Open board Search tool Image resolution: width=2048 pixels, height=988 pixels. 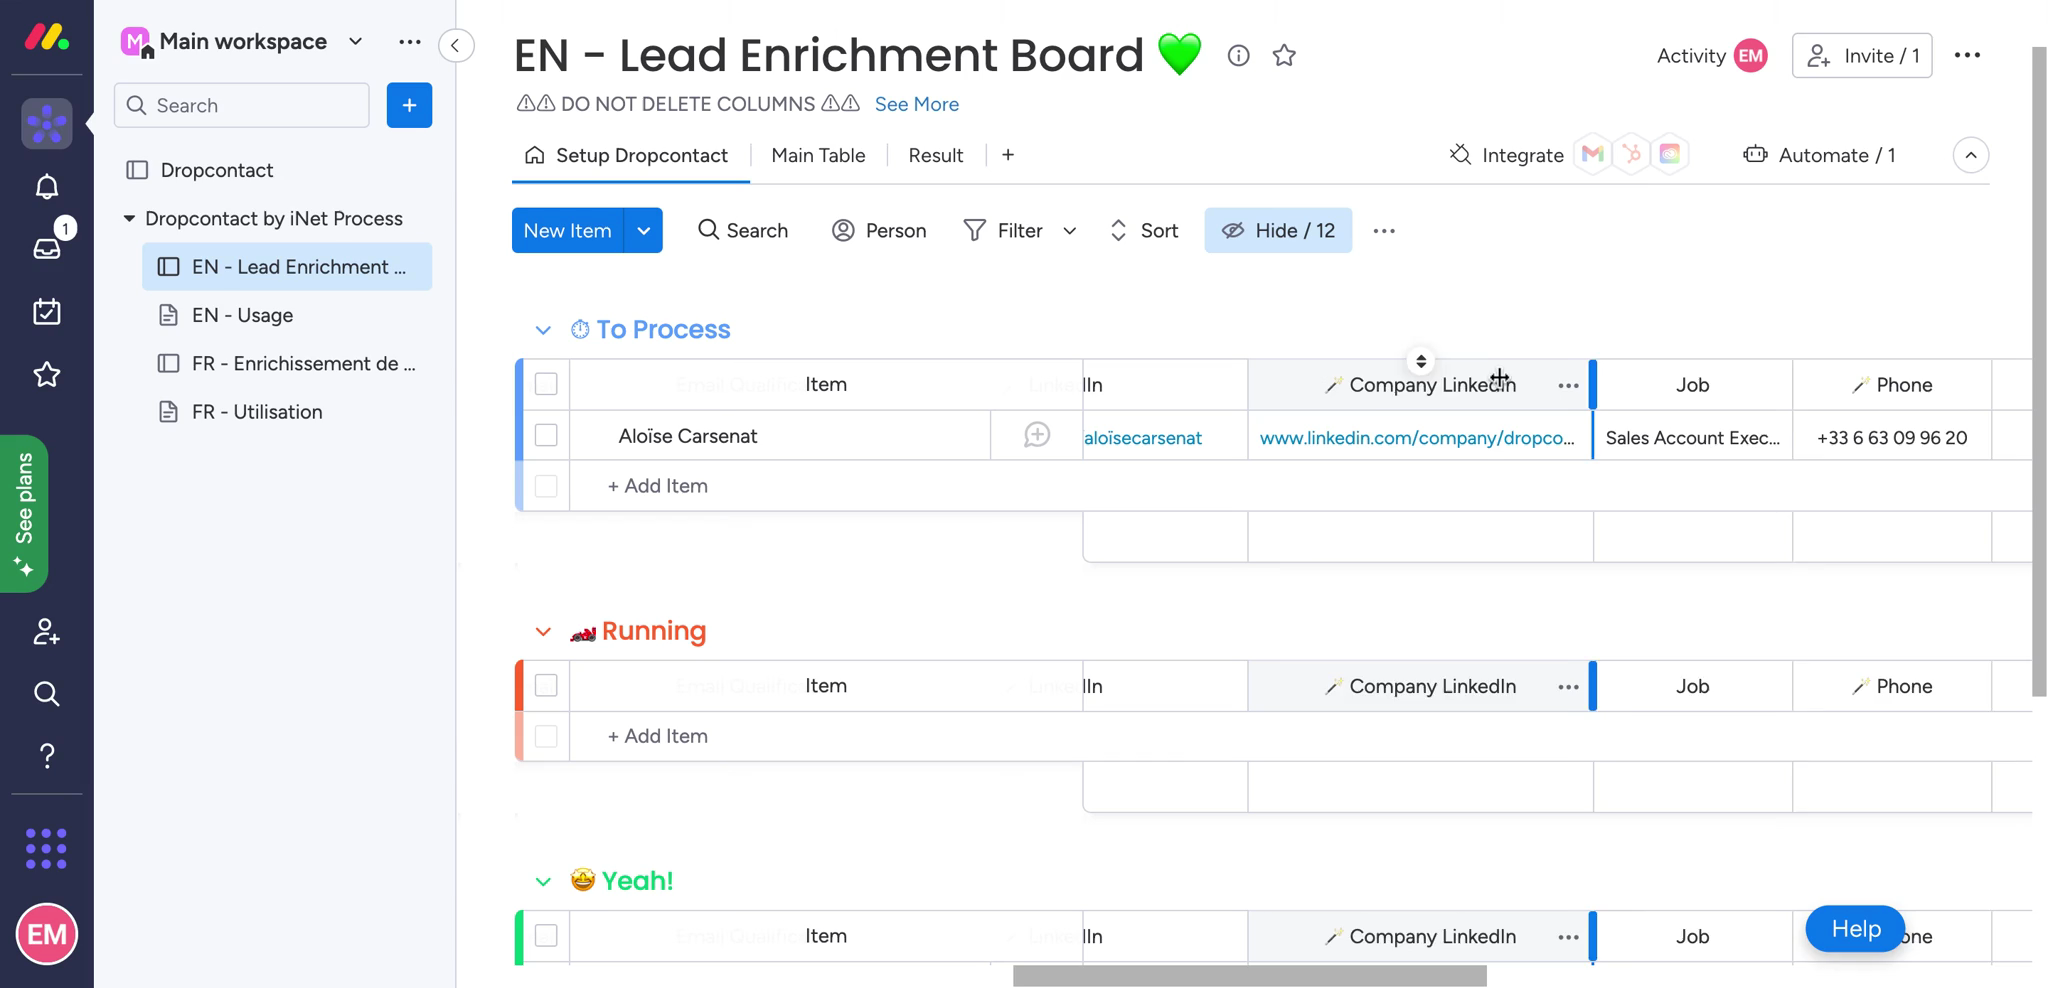tap(743, 231)
